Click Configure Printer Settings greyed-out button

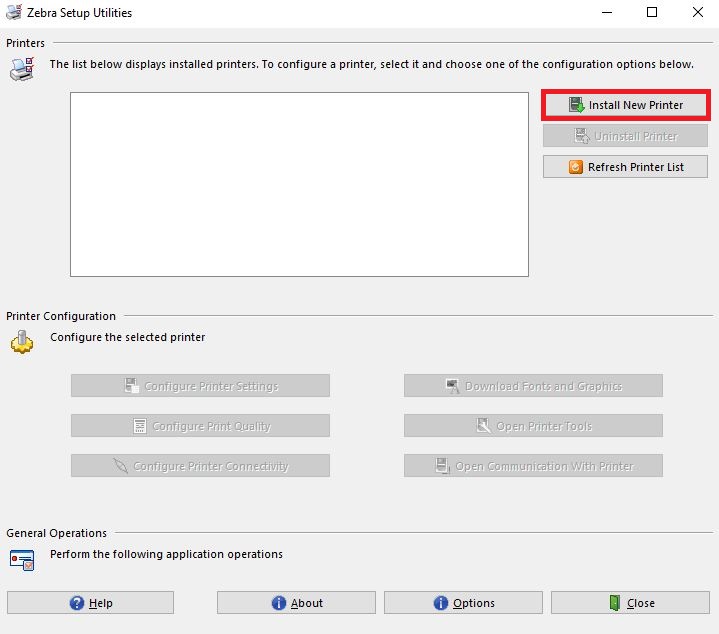(x=200, y=386)
